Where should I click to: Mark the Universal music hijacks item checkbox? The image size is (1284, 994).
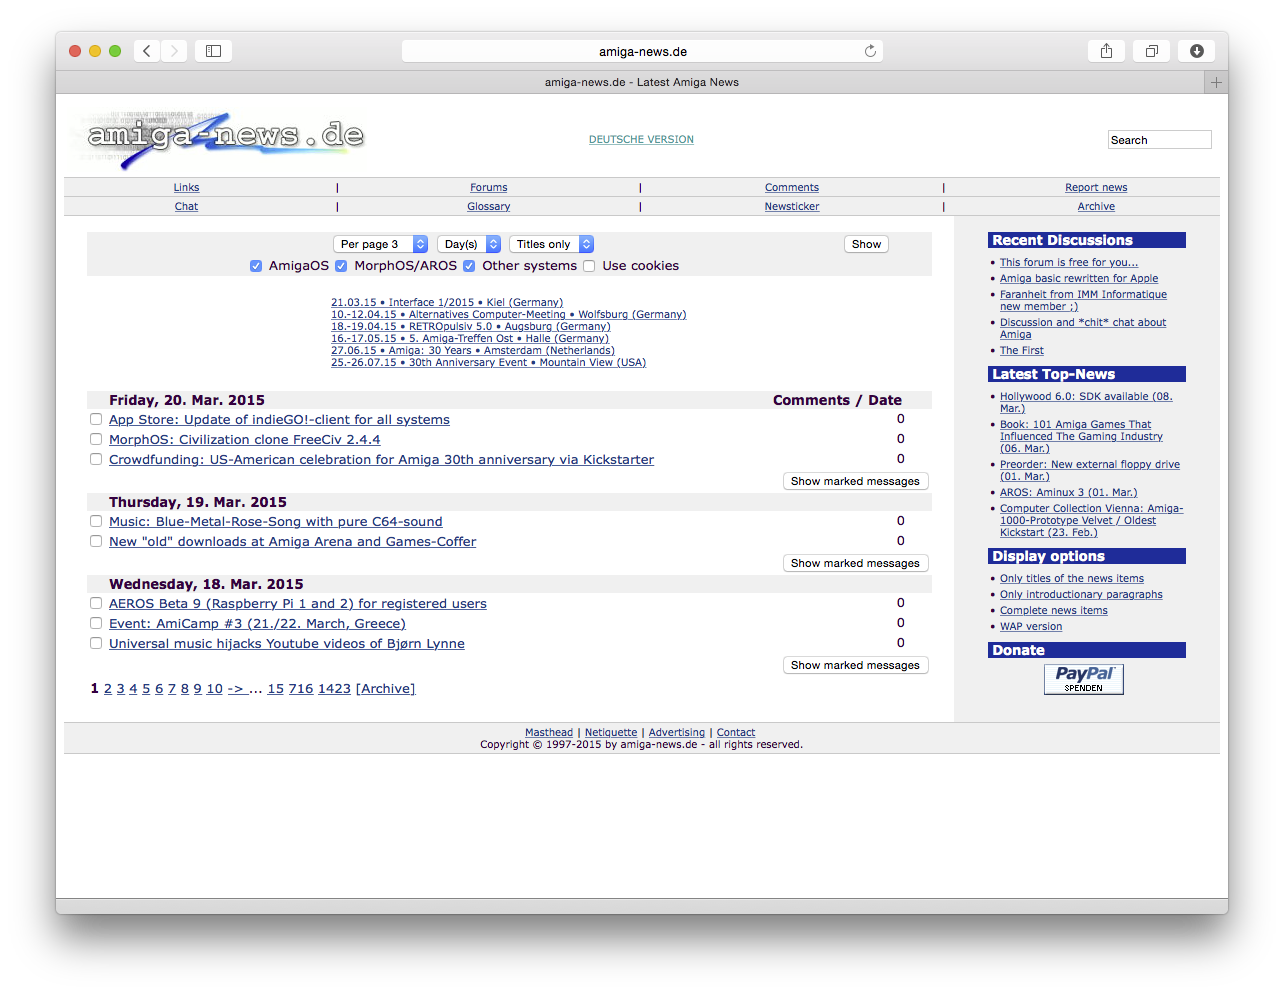pyautogui.click(x=96, y=643)
